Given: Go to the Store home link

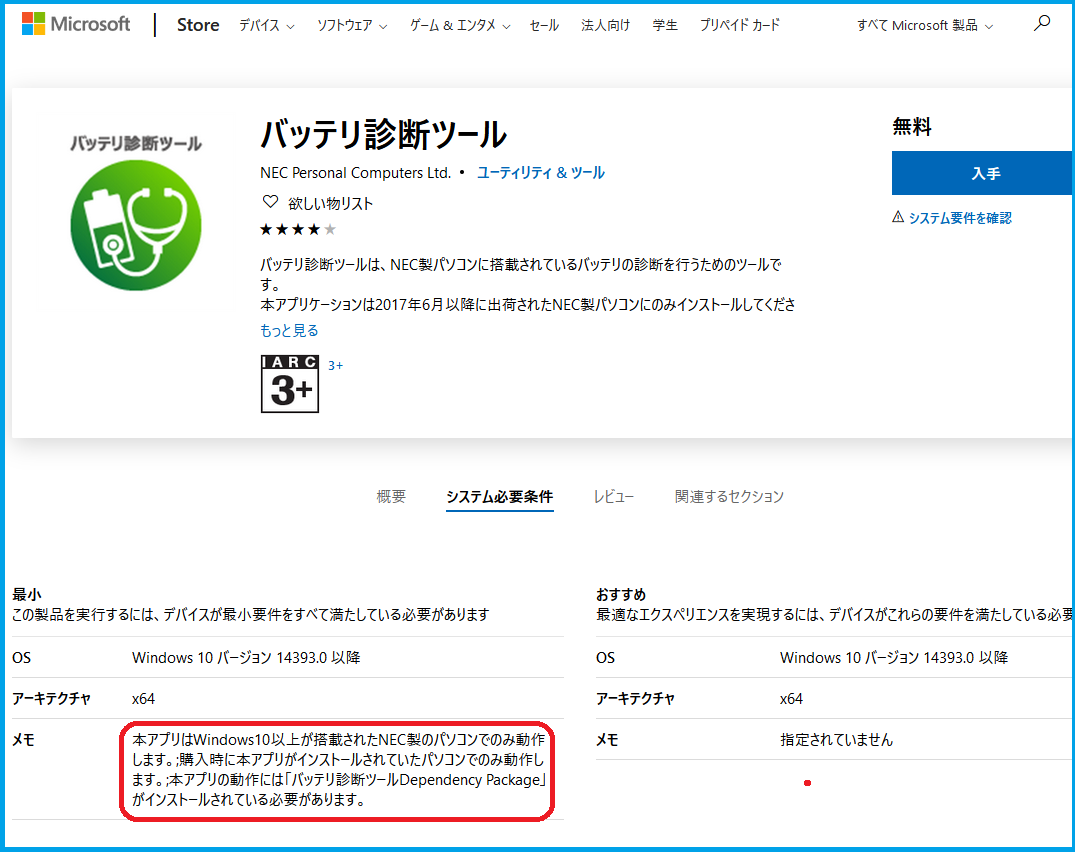Looking at the screenshot, I should pos(198,25).
